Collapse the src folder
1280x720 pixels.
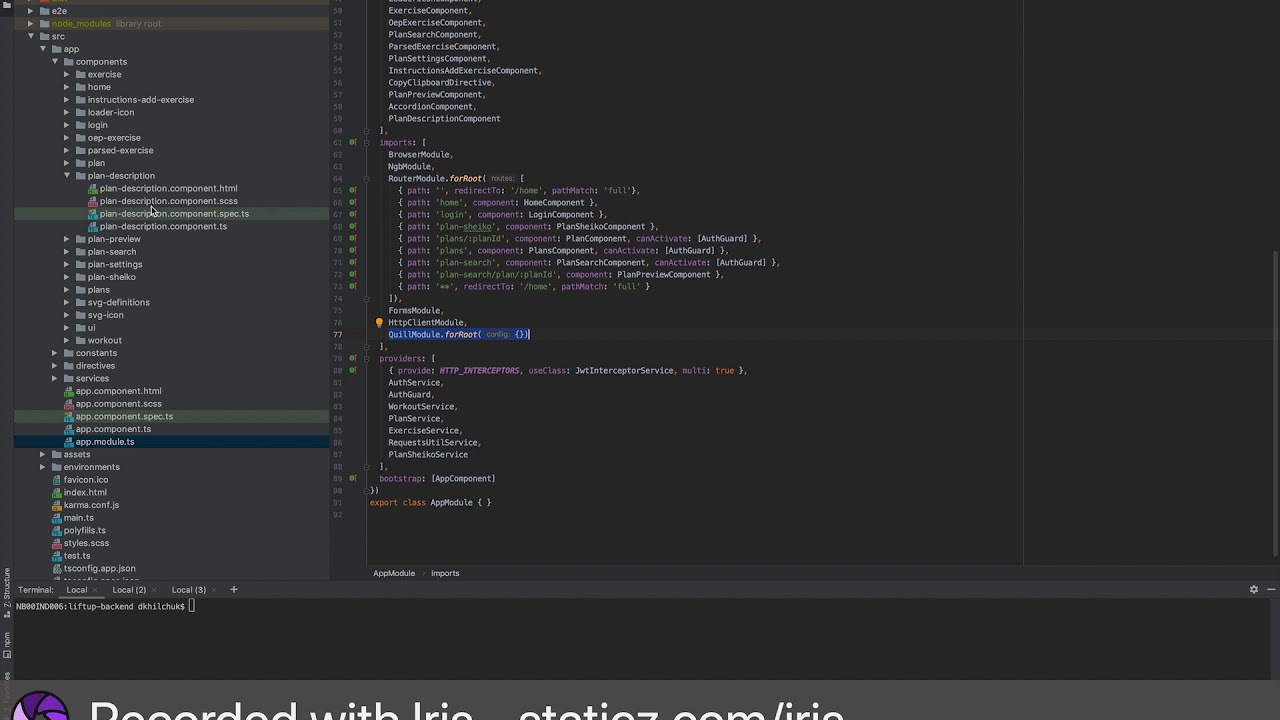click(x=31, y=36)
